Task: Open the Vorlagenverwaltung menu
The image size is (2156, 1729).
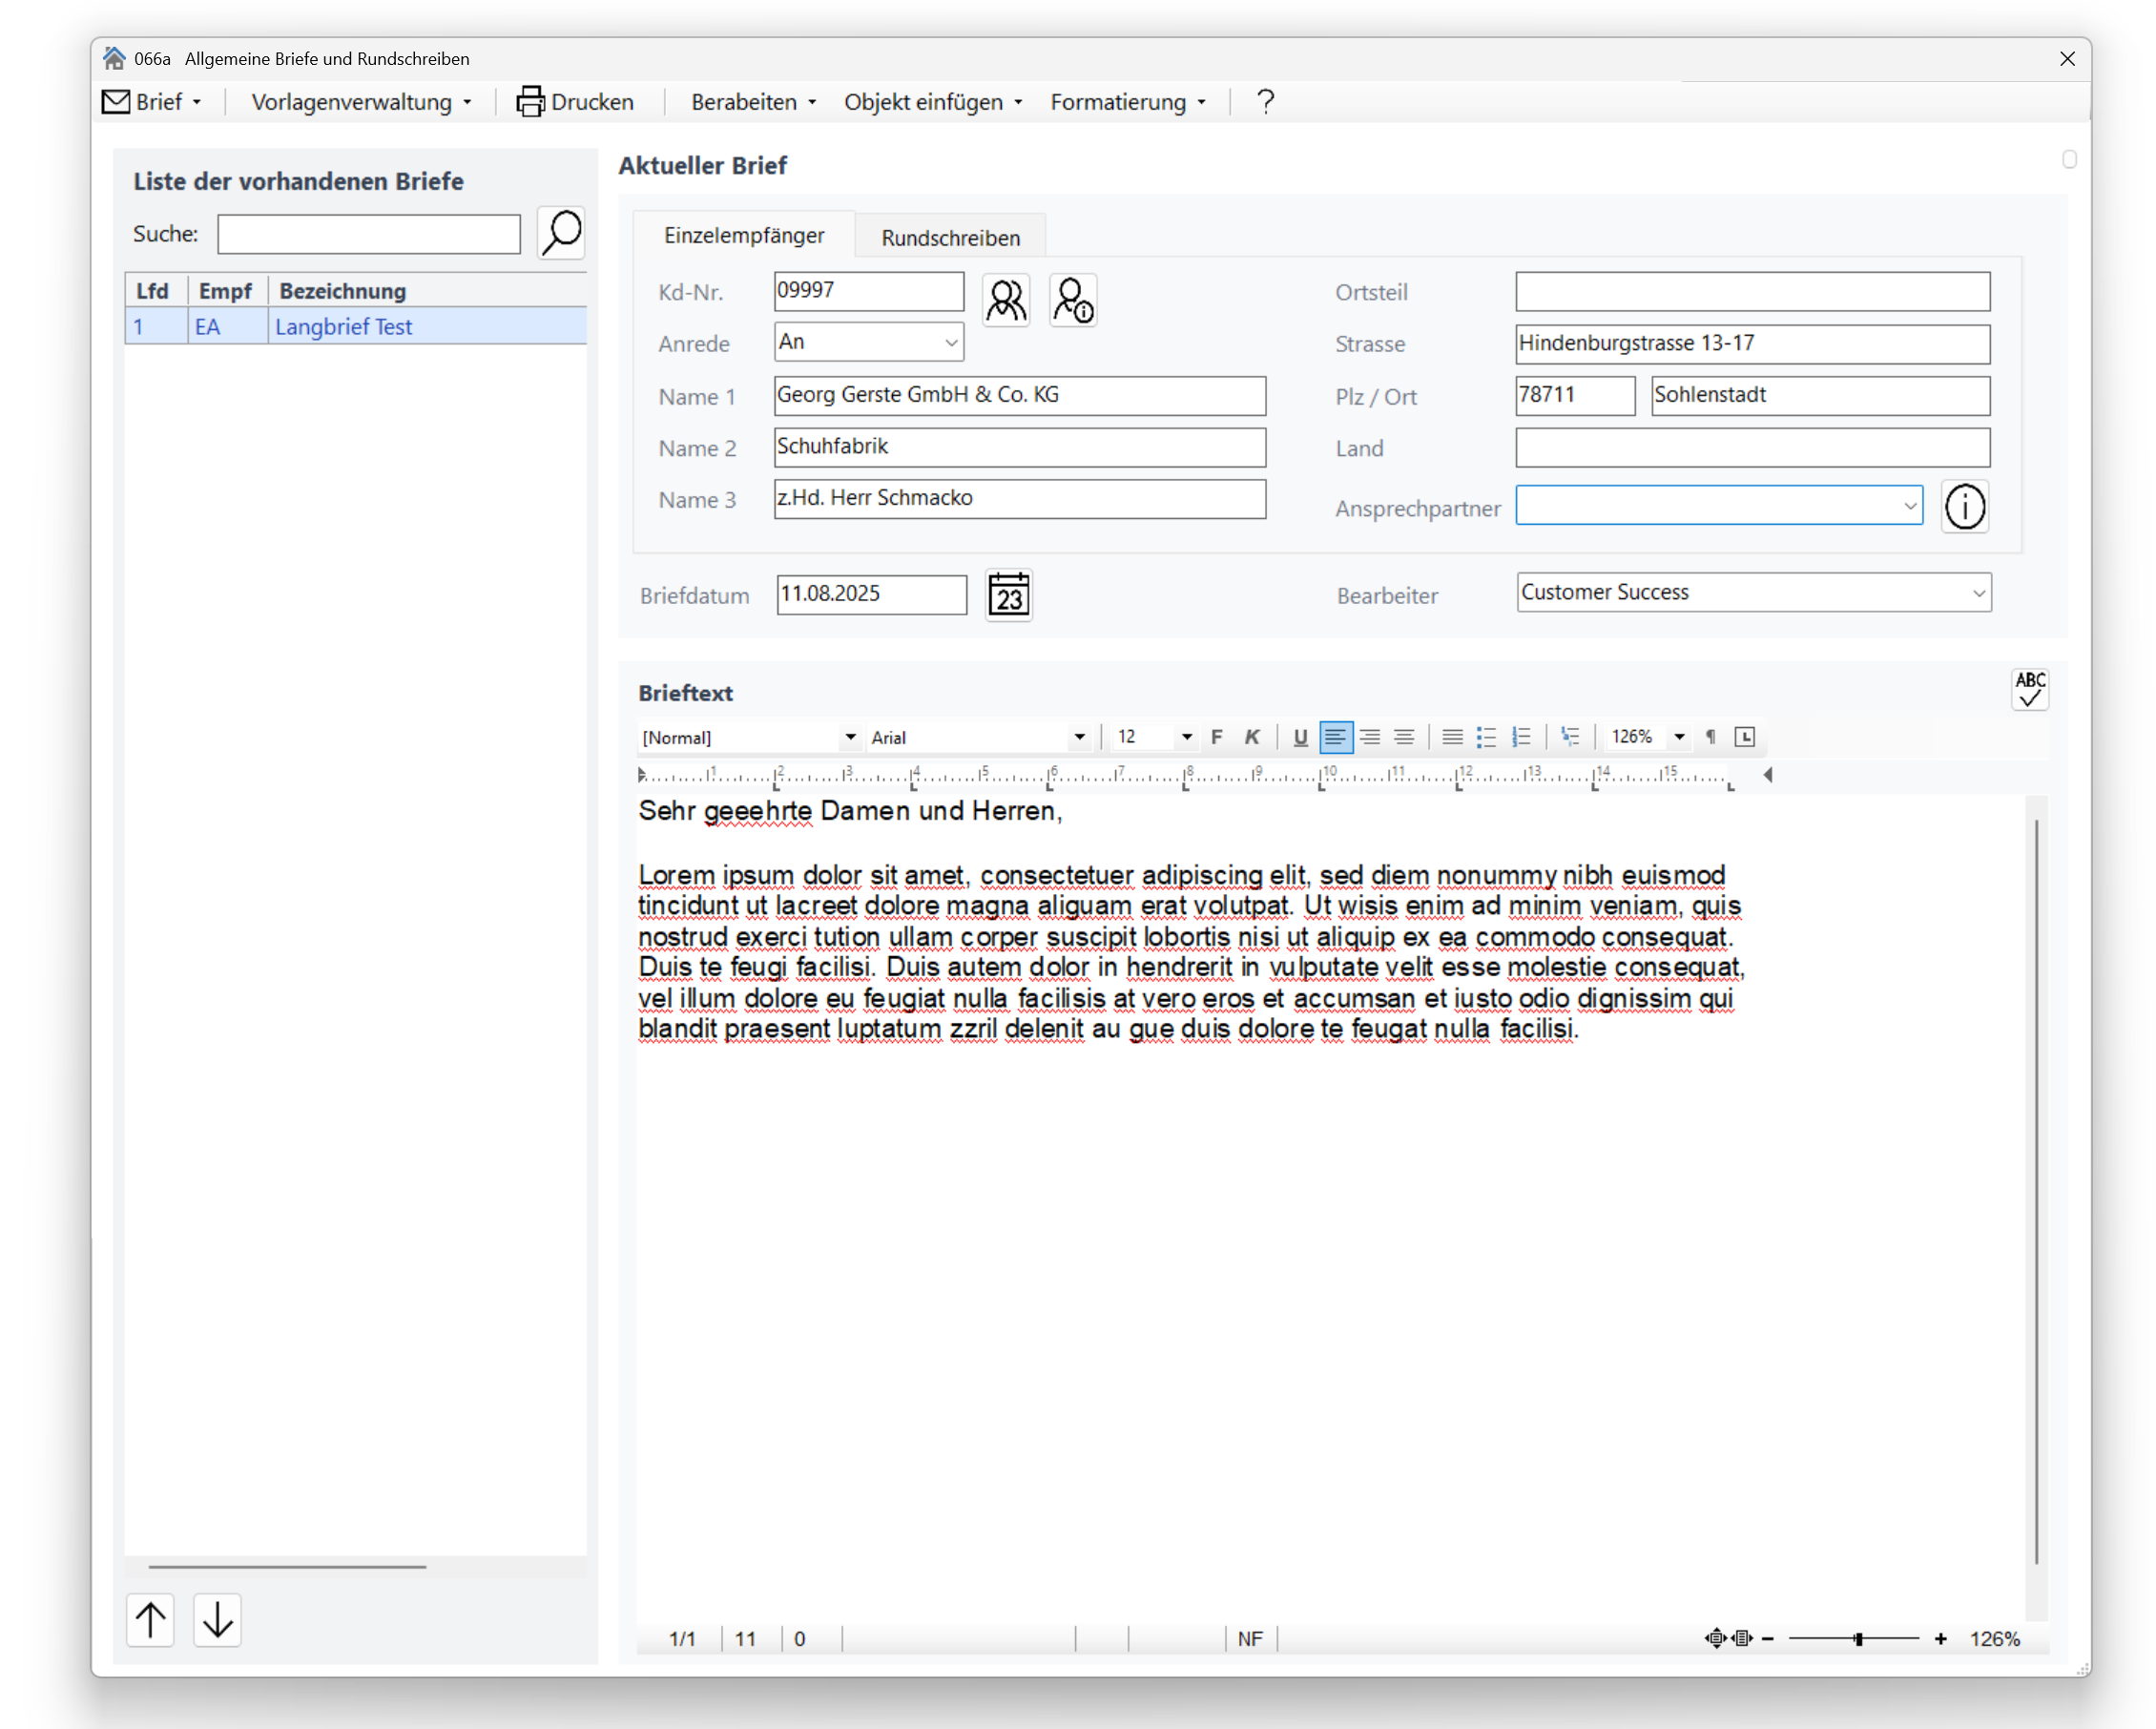Action: 361,102
